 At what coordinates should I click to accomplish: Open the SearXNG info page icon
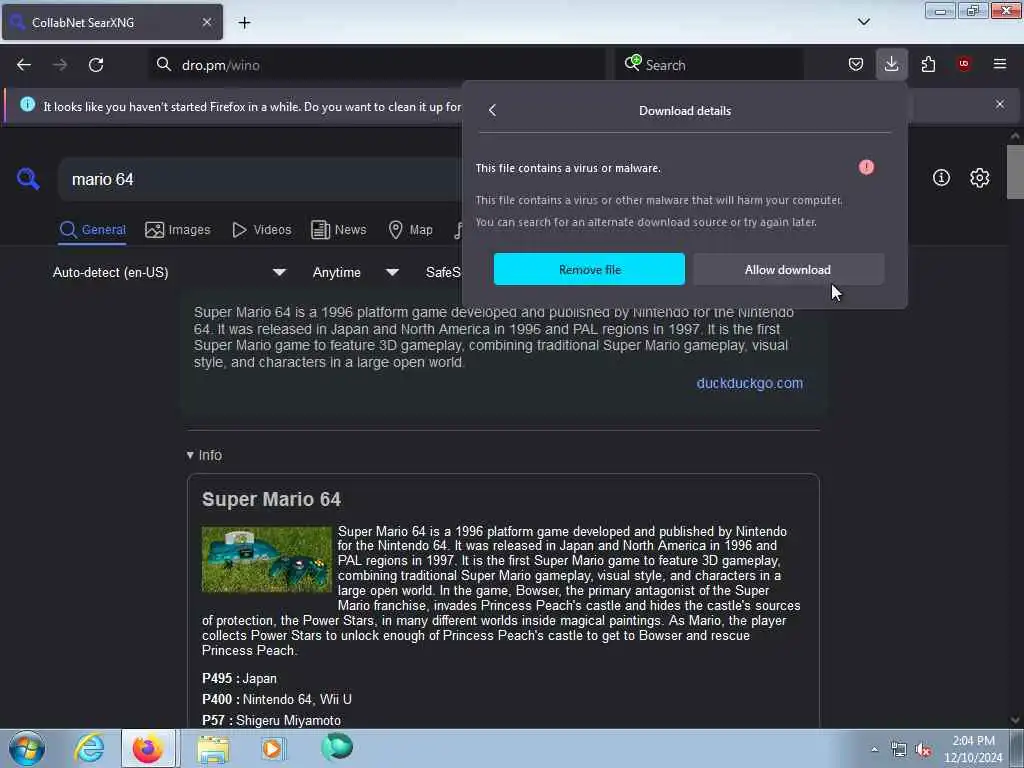click(941, 178)
